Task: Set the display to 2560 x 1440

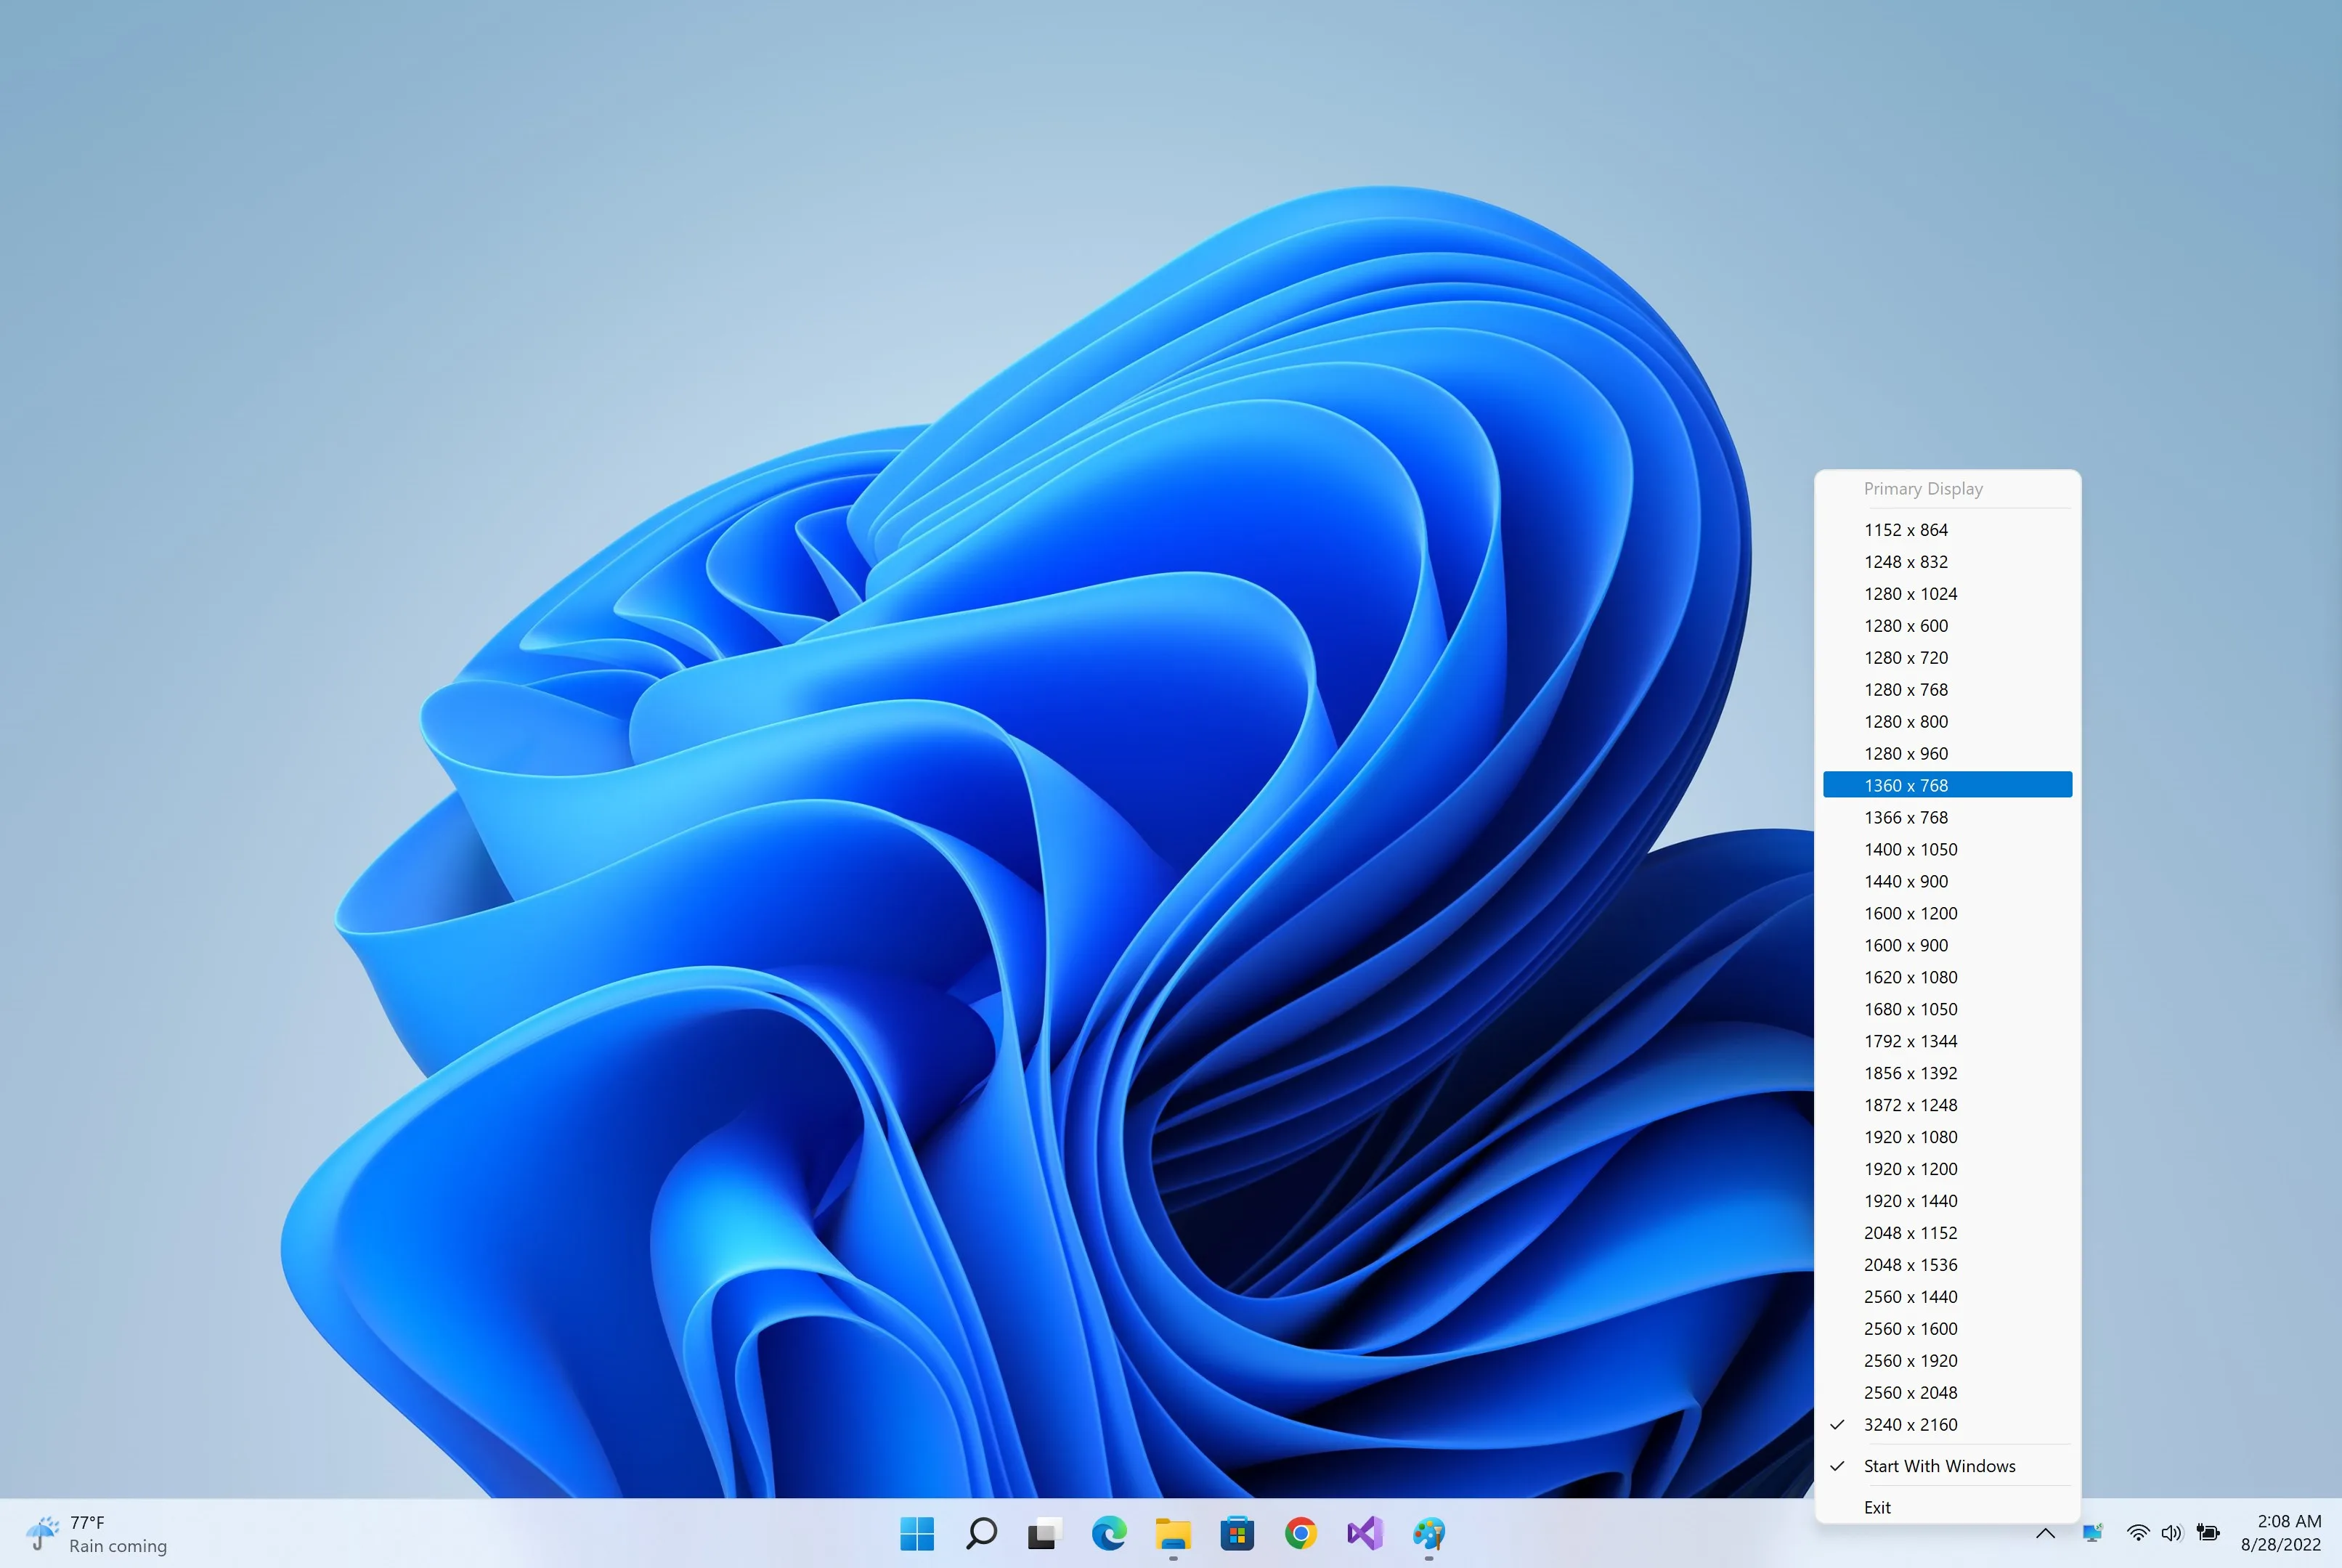Action: coord(1948,1297)
